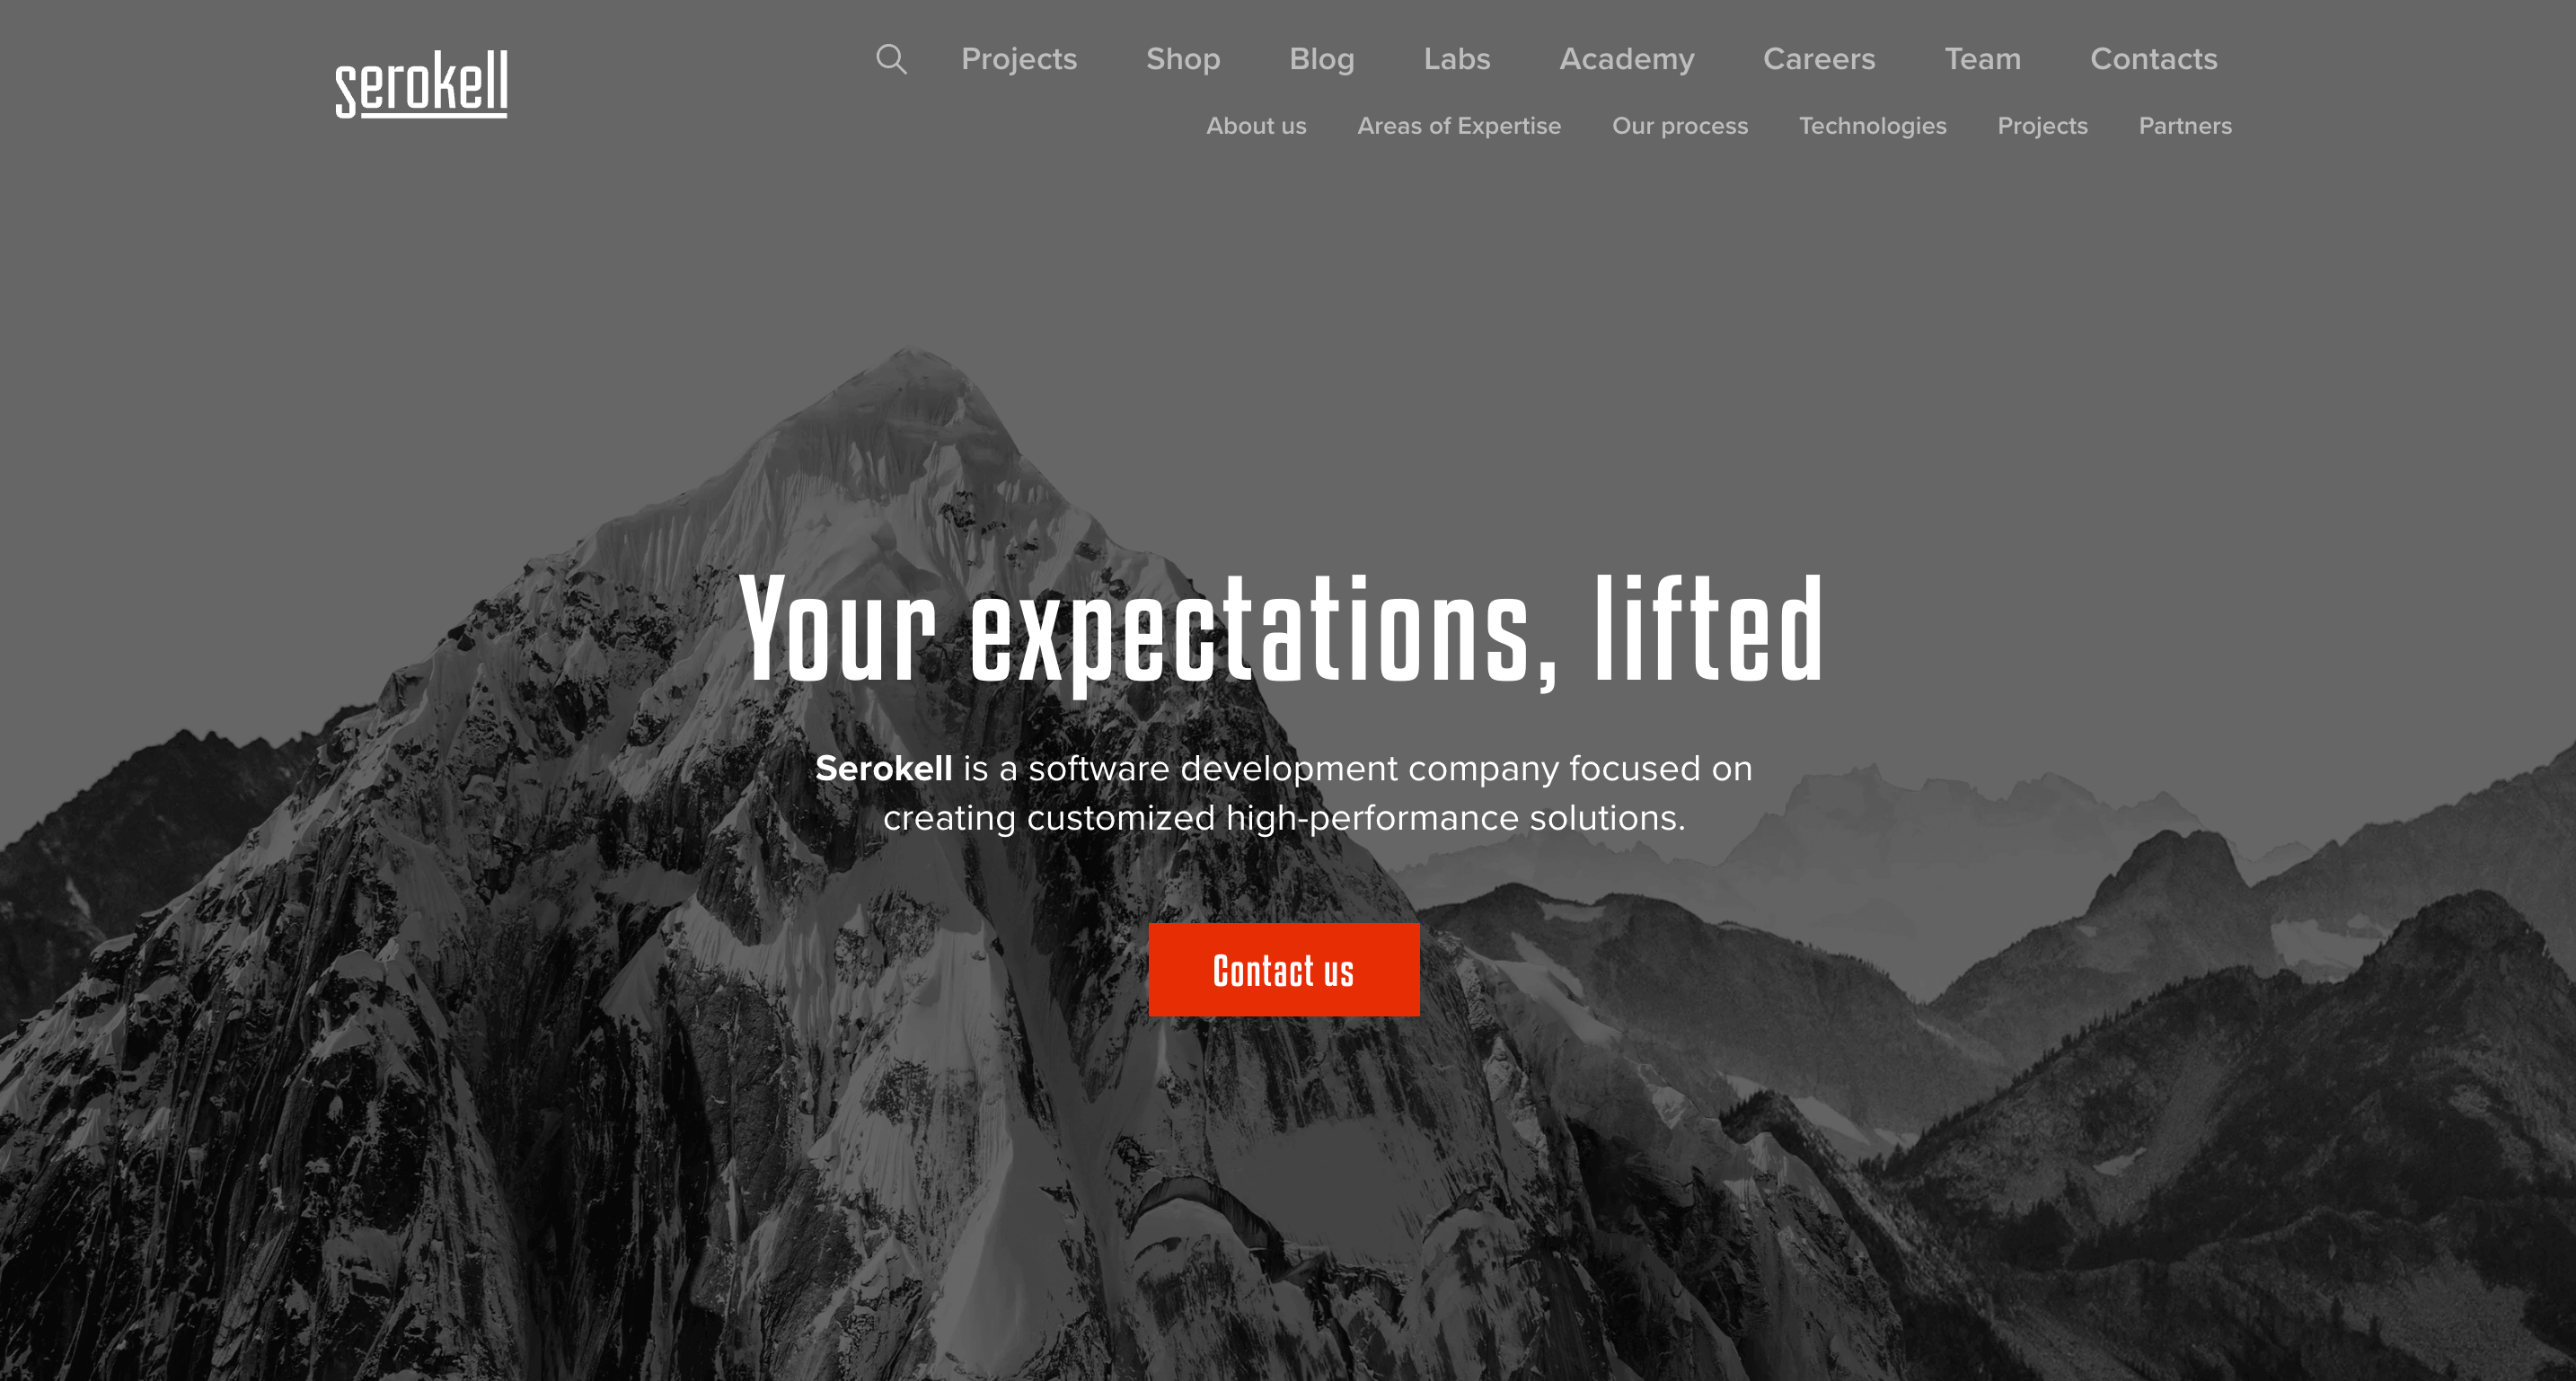Expand the navbar search input field
The width and height of the screenshot is (2576, 1381).
891,59
